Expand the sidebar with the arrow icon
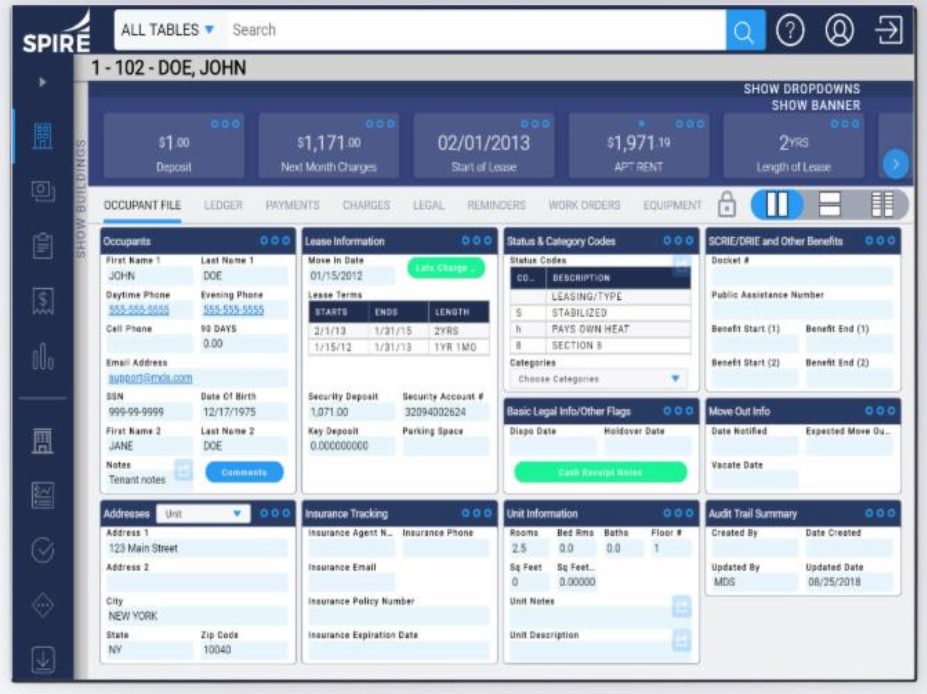This screenshot has width=927, height=694. pos(42,82)
